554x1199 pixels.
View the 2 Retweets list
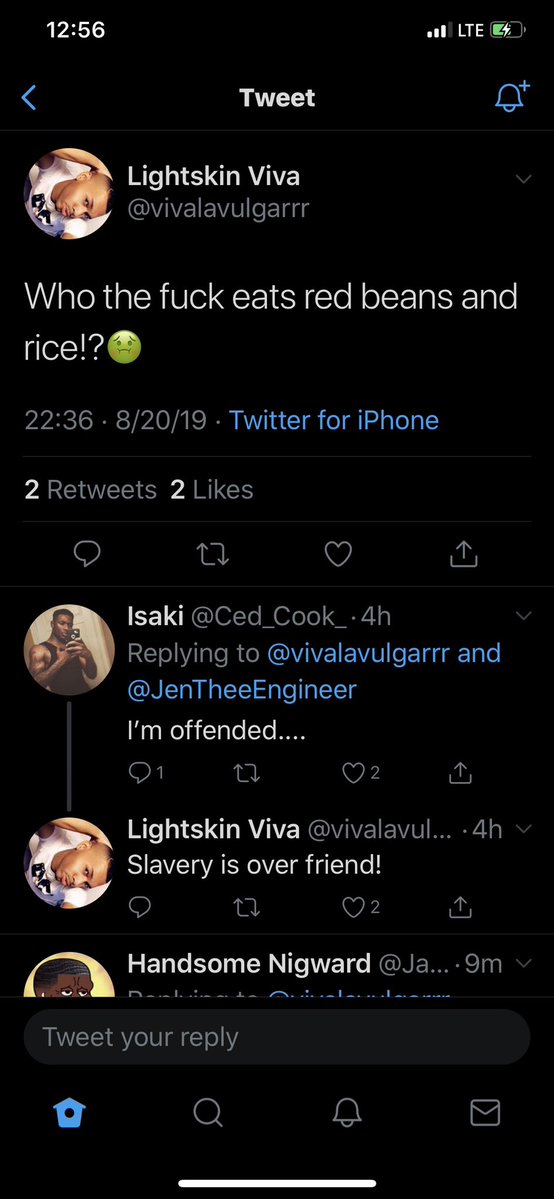90,489
